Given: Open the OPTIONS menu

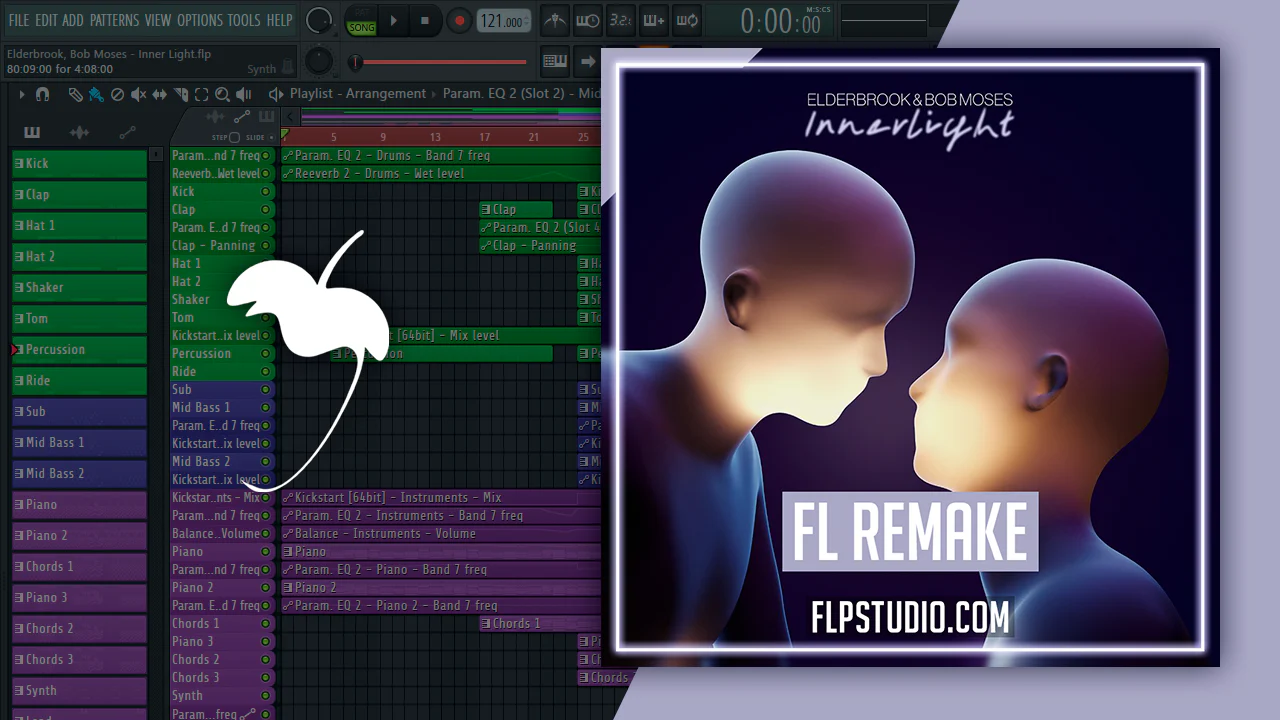Looking at the screenshot, I should [200, 20].
